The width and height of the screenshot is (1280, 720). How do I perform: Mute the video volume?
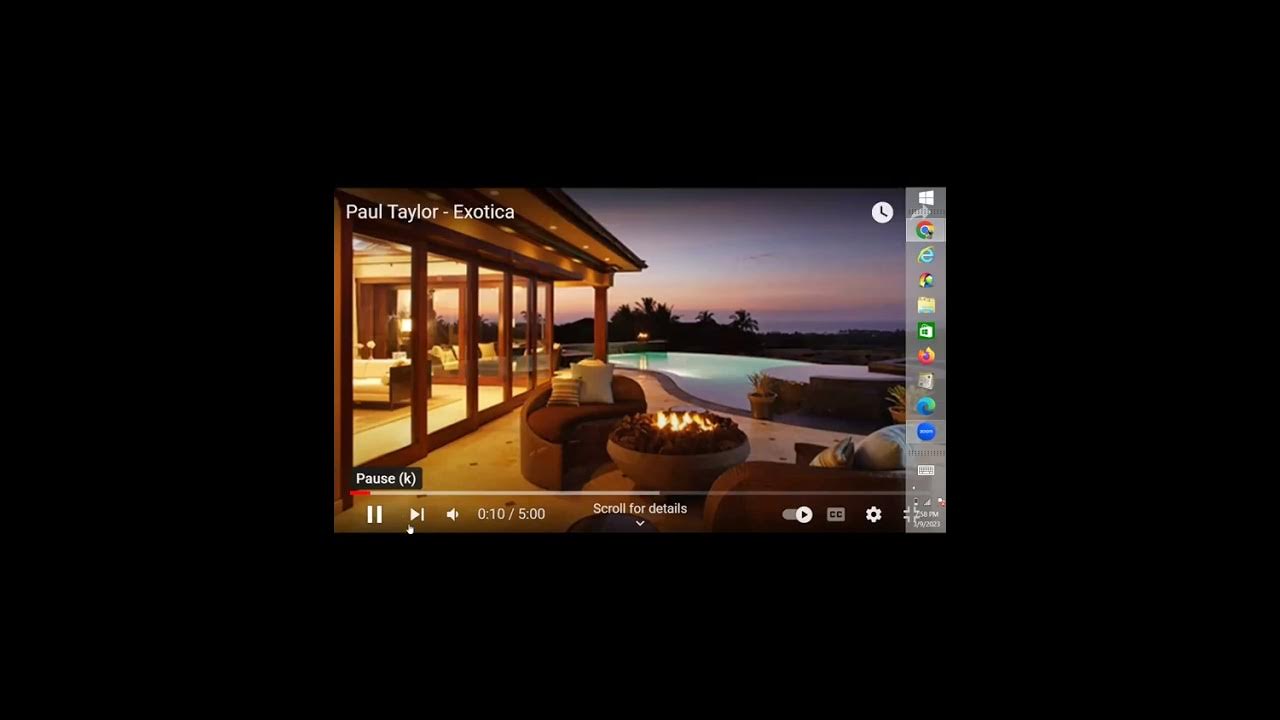453,514
